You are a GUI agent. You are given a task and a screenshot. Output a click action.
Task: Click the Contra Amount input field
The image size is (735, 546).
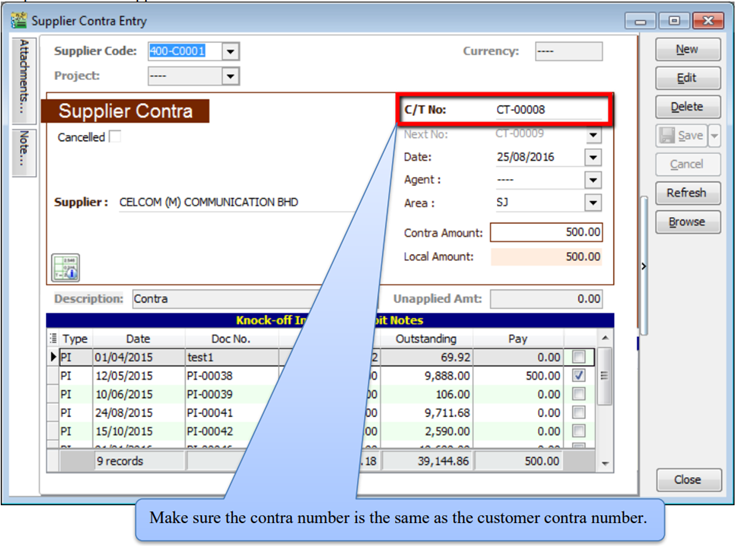546,232
